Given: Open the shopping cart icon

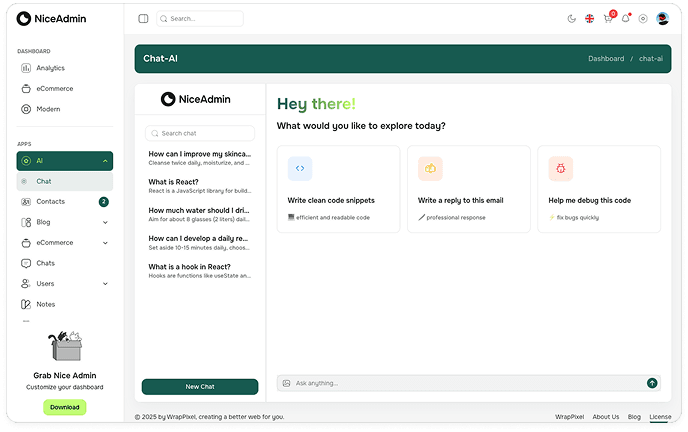Looking at the screenshot, I should coord(608,18).
